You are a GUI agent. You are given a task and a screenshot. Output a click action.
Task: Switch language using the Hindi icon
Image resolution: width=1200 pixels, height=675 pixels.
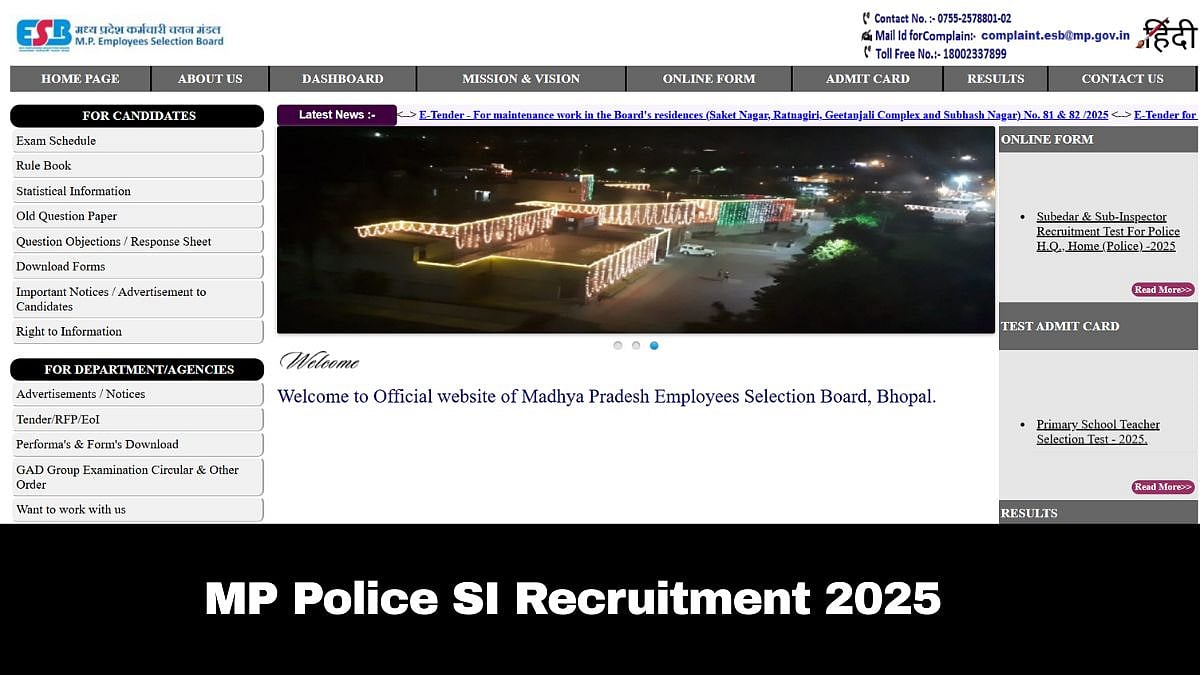(1169, 34)
